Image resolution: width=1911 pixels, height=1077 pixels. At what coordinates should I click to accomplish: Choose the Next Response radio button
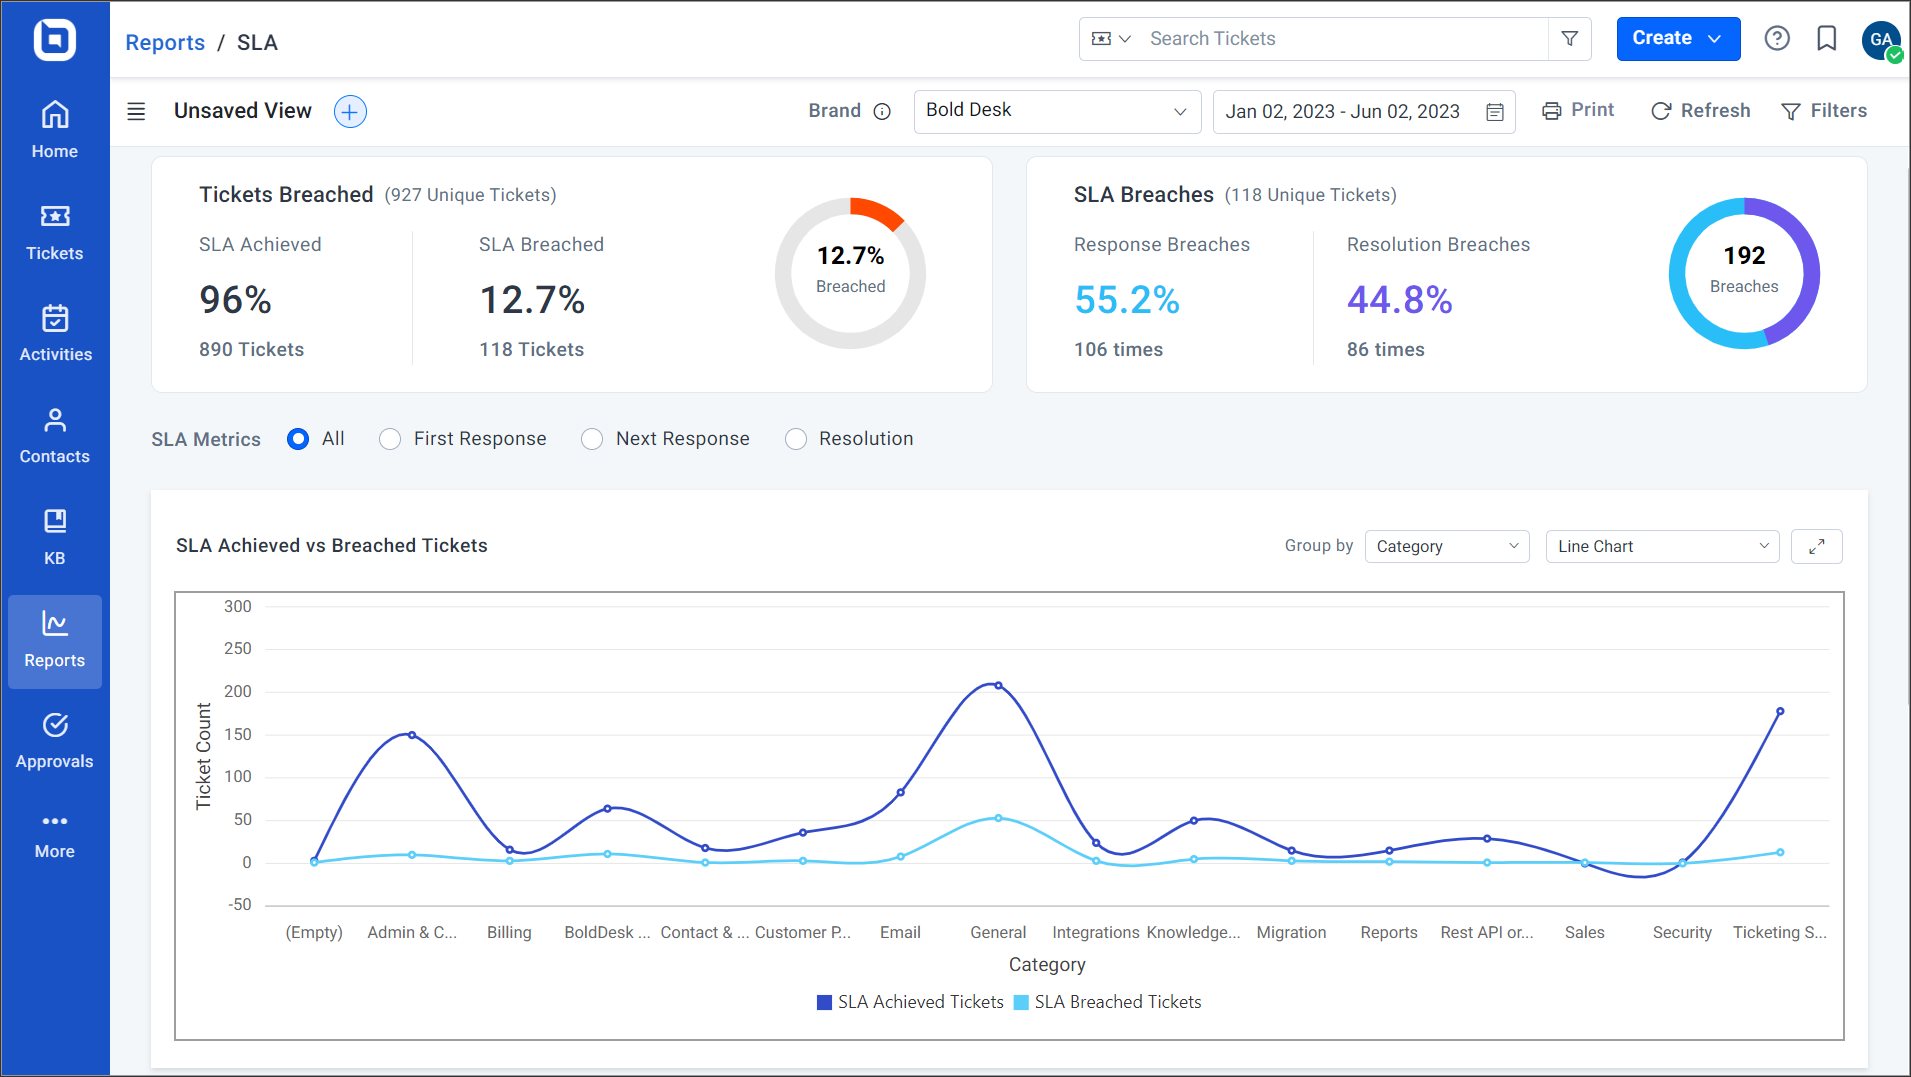click(x=592, y=439)
